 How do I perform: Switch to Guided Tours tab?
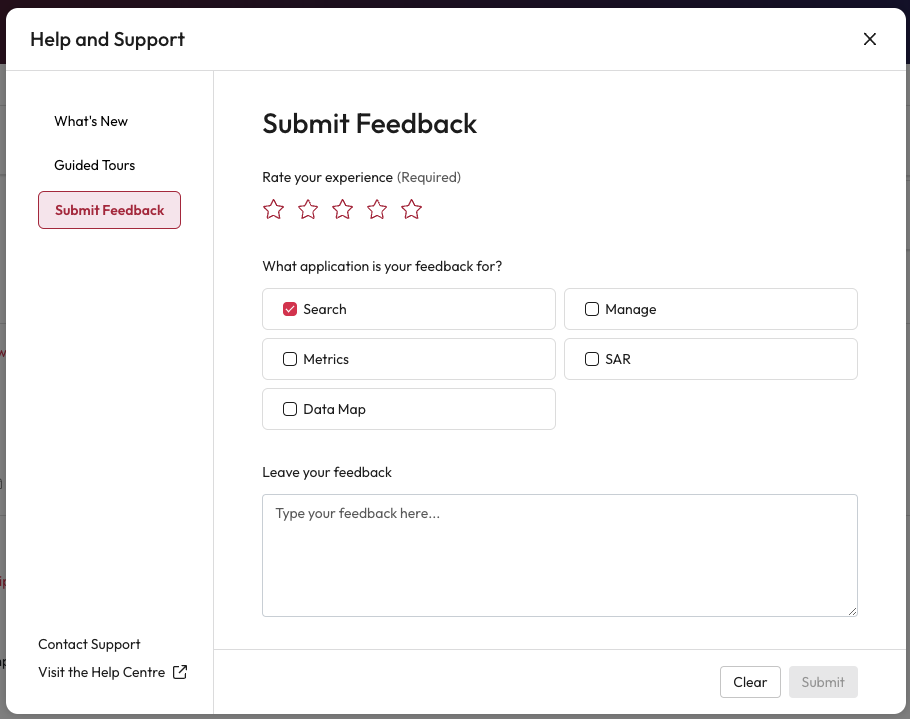tap(95, 165)
